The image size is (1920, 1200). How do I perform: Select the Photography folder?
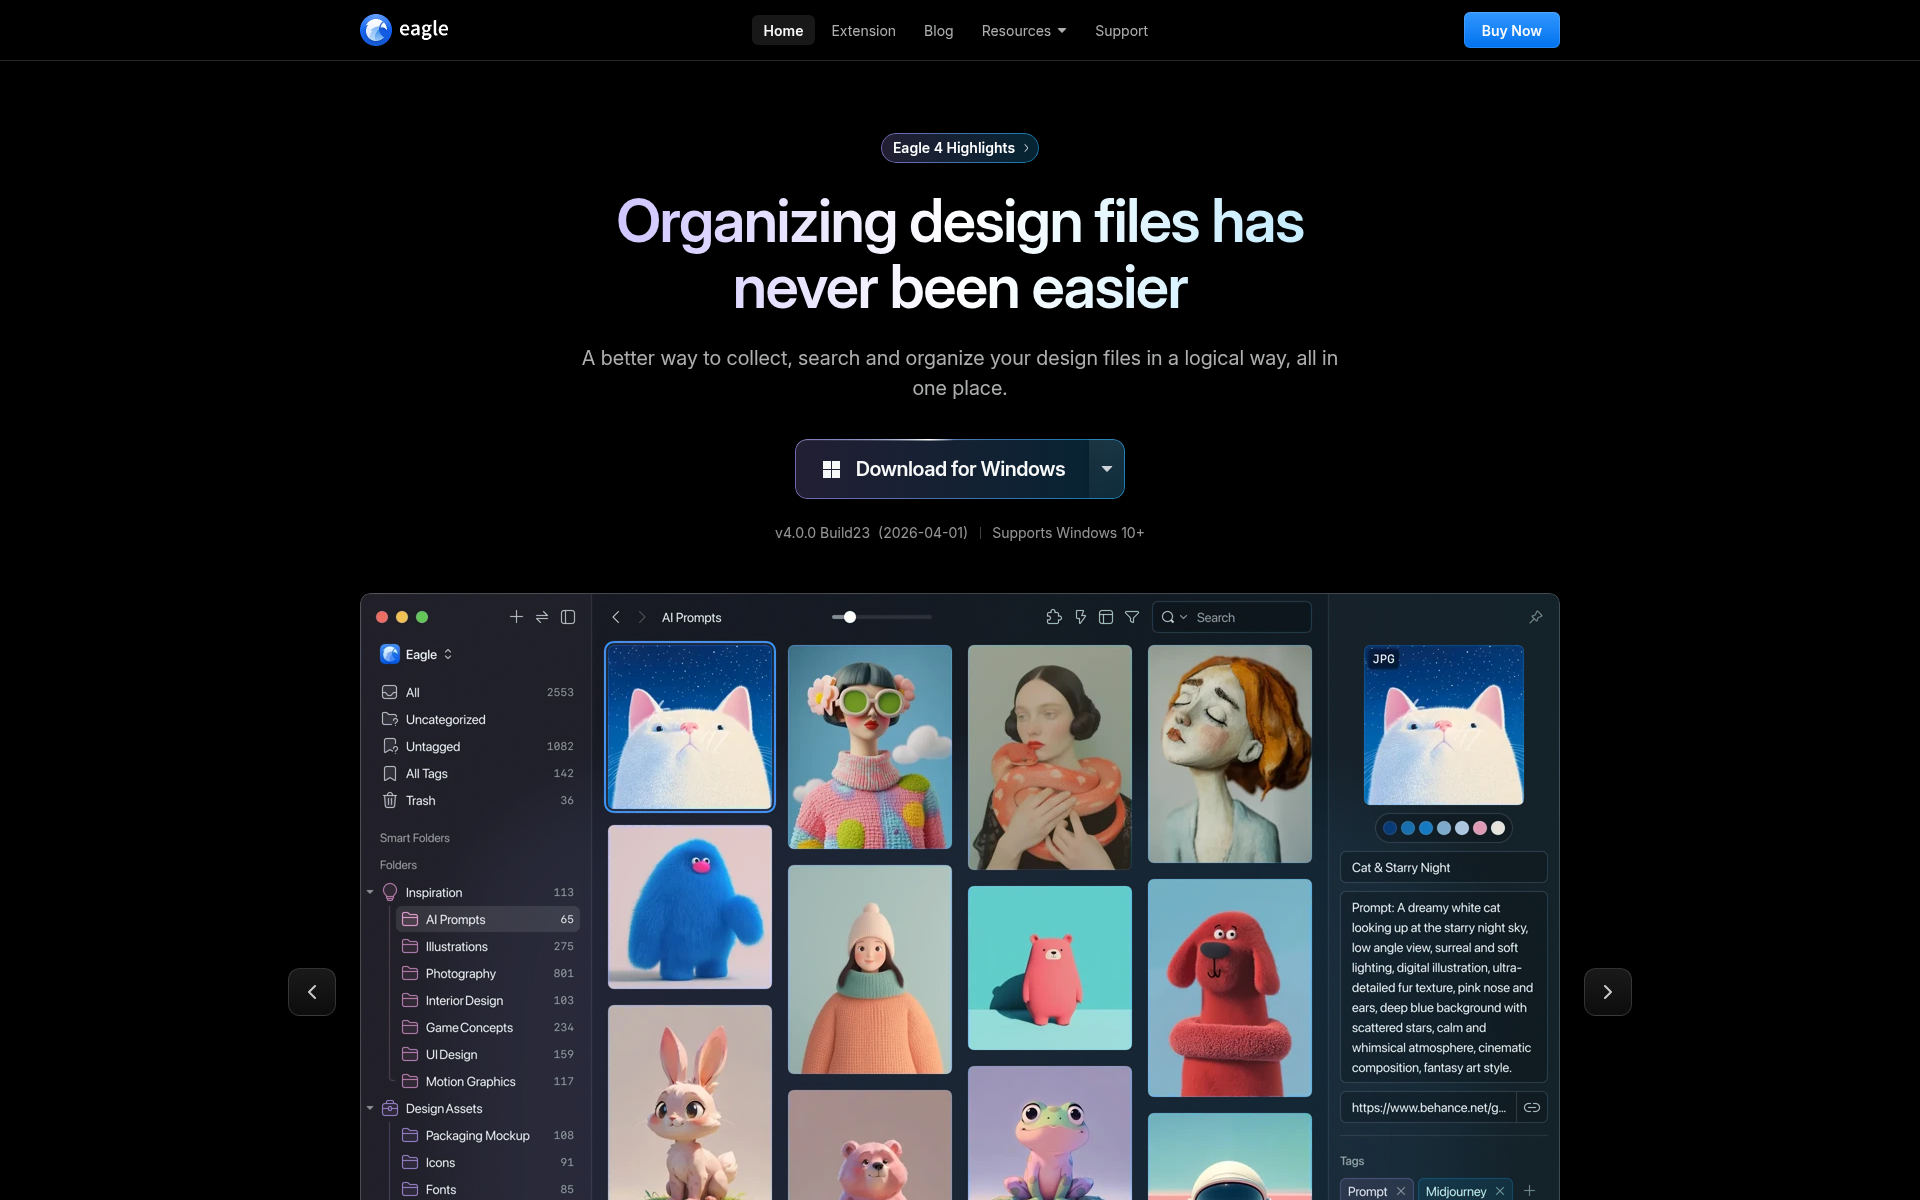(488, 973)
